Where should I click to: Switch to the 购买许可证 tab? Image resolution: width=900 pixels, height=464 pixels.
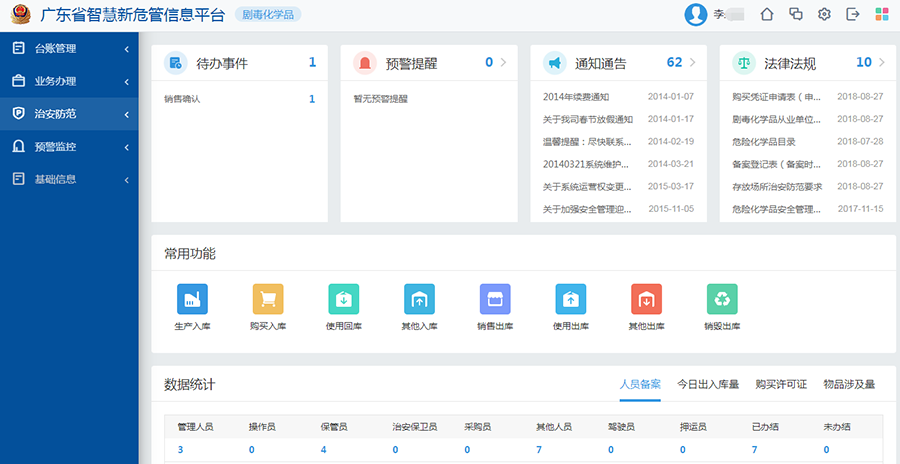pyautogui.click(x=781, y=384)
